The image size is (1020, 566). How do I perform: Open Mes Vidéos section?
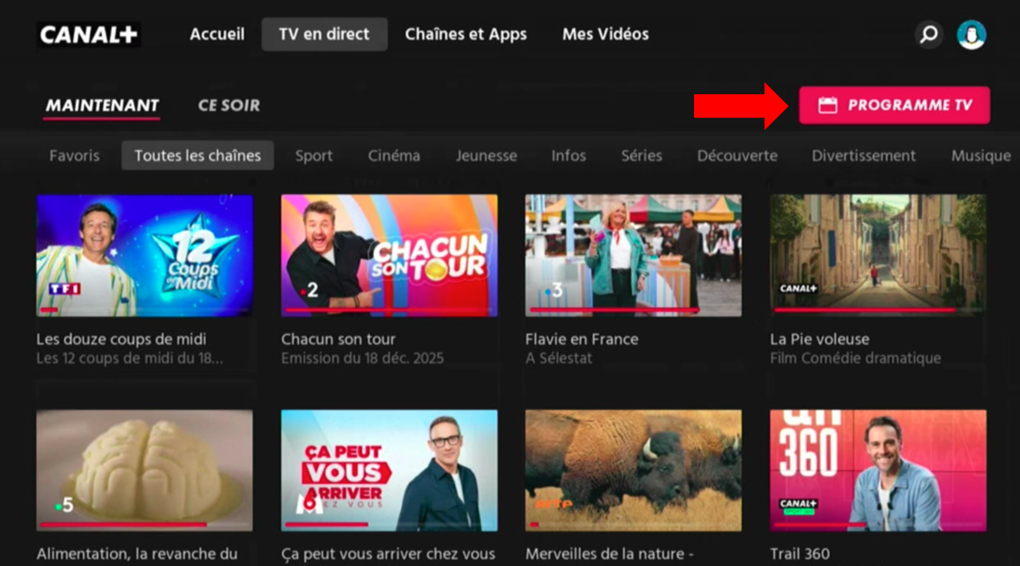pos(605,34)
